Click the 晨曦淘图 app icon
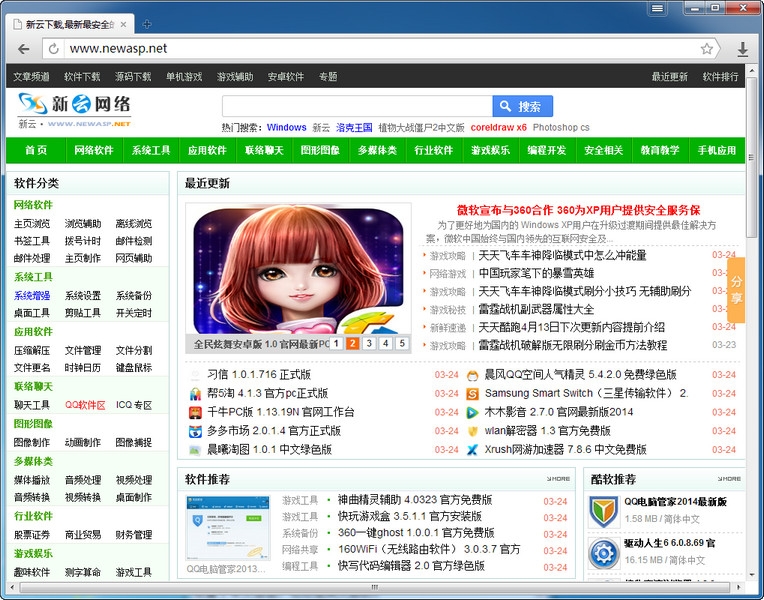Viewport: 764px width, 600px height. tap(195, 449)
